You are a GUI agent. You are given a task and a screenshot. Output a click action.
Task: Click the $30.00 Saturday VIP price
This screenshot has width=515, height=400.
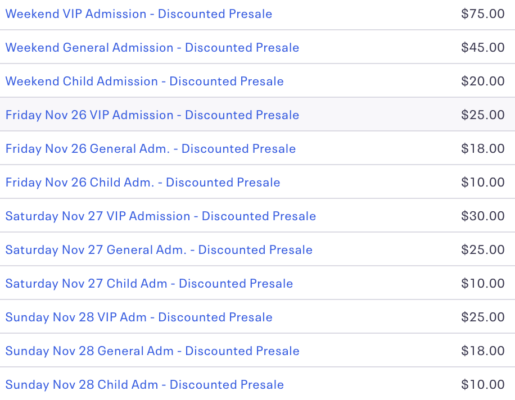point(483,216)
